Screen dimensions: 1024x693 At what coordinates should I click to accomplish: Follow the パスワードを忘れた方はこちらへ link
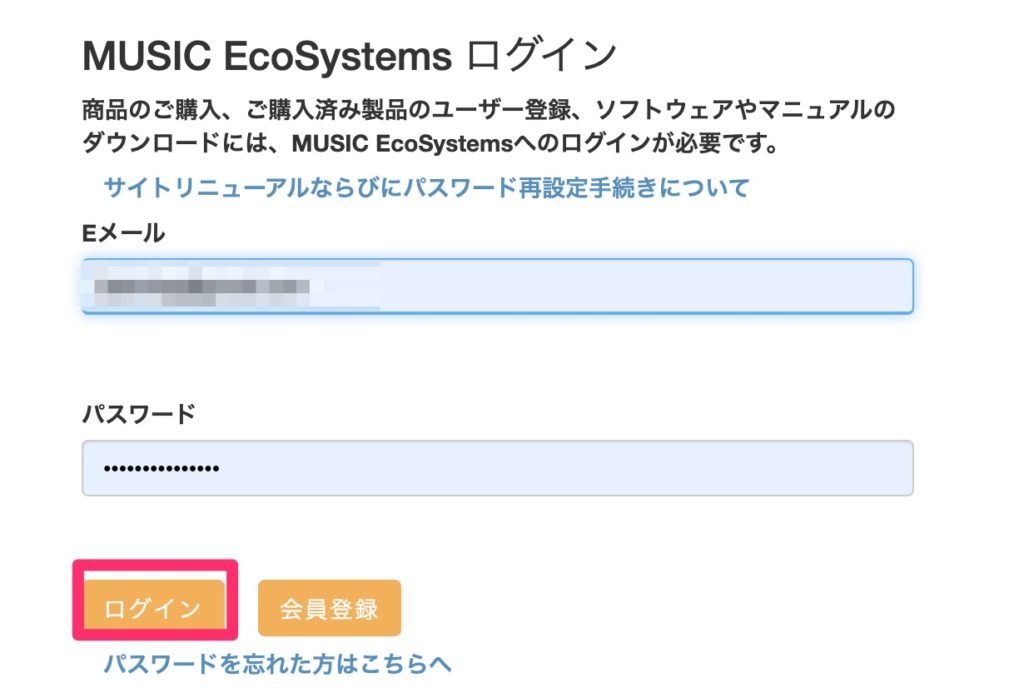tap(278, 663)
